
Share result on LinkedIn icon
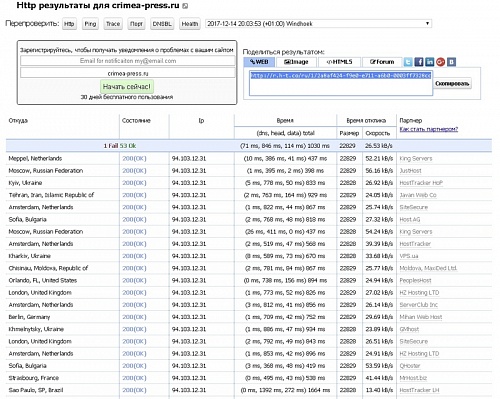tap(430, 62)
